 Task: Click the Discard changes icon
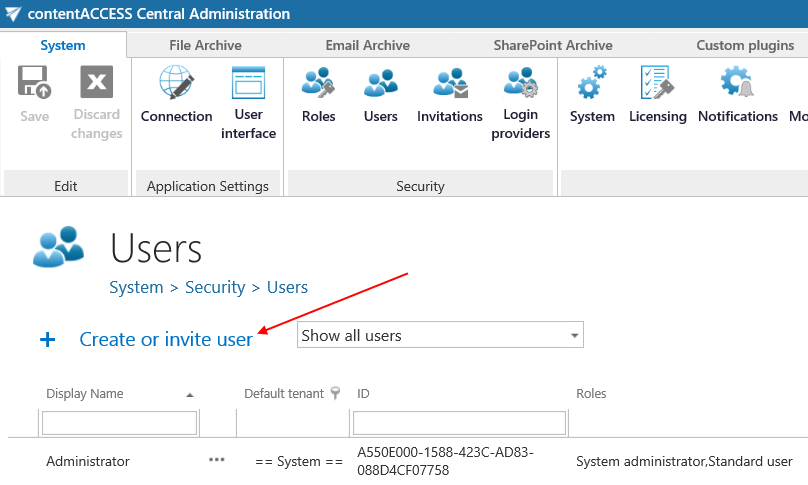click(x=97, y=83)
